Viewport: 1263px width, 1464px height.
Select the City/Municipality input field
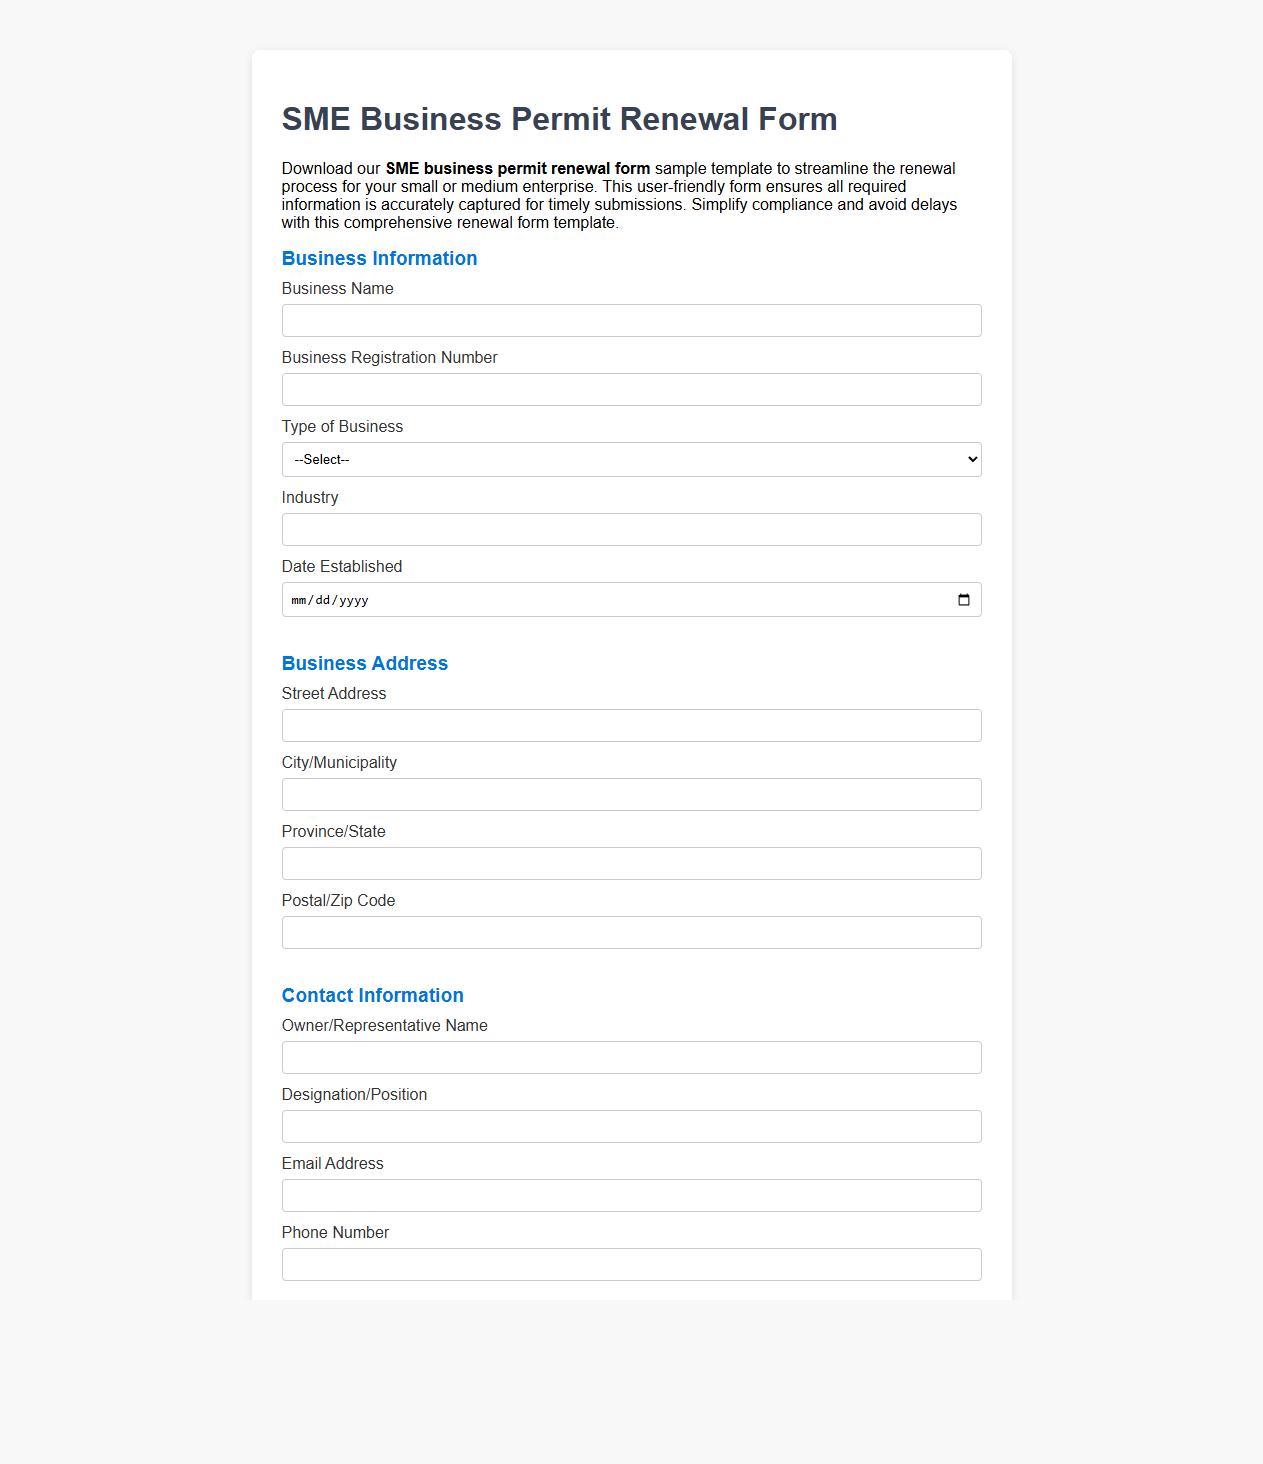(631, 794)
